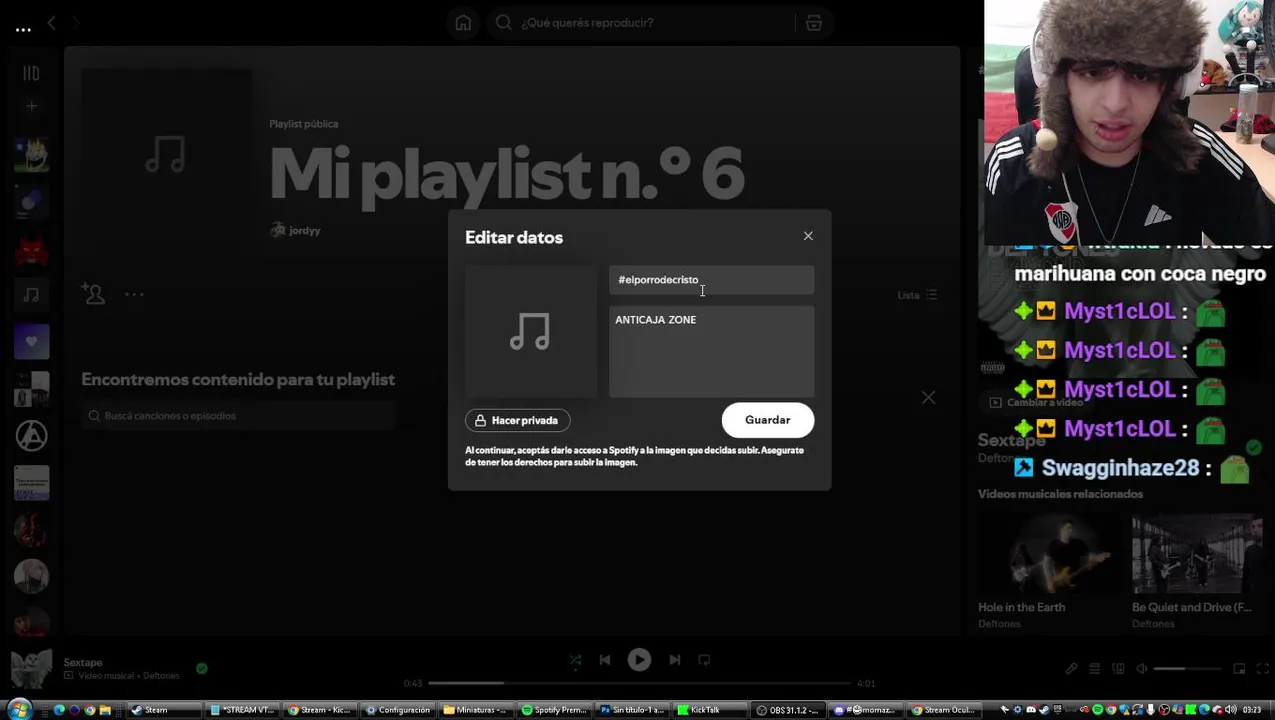Screen dimensions: 1275x720
Task: Toggle the green saved checkmark for Sextape
Action: (x=202, y=668)
